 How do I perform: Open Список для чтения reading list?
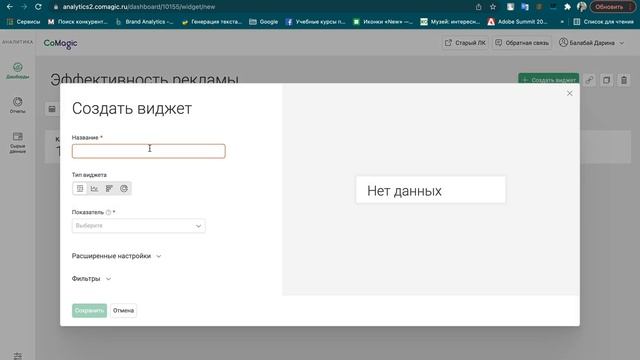603,22
